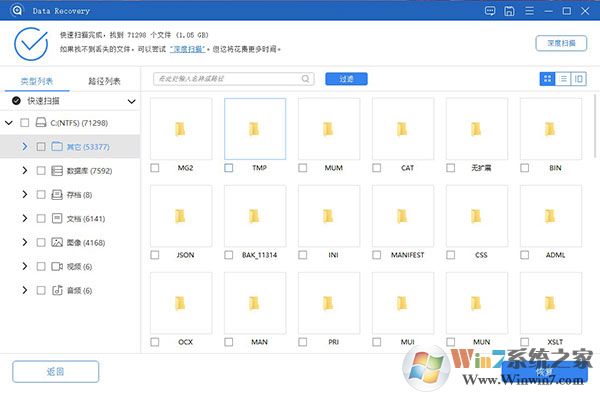600x394 pixels.
Task: Start a deep scan with top-right button
Action: [x=561, y=43]
